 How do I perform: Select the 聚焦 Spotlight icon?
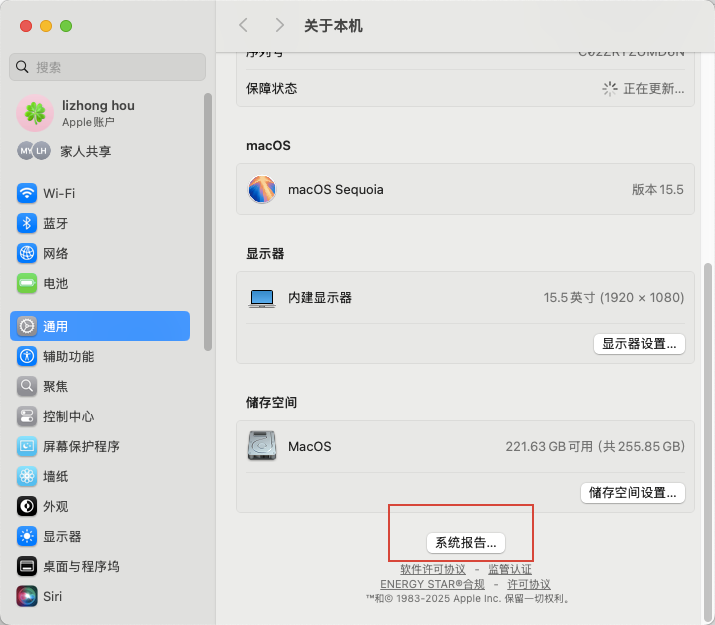(27, 386)
